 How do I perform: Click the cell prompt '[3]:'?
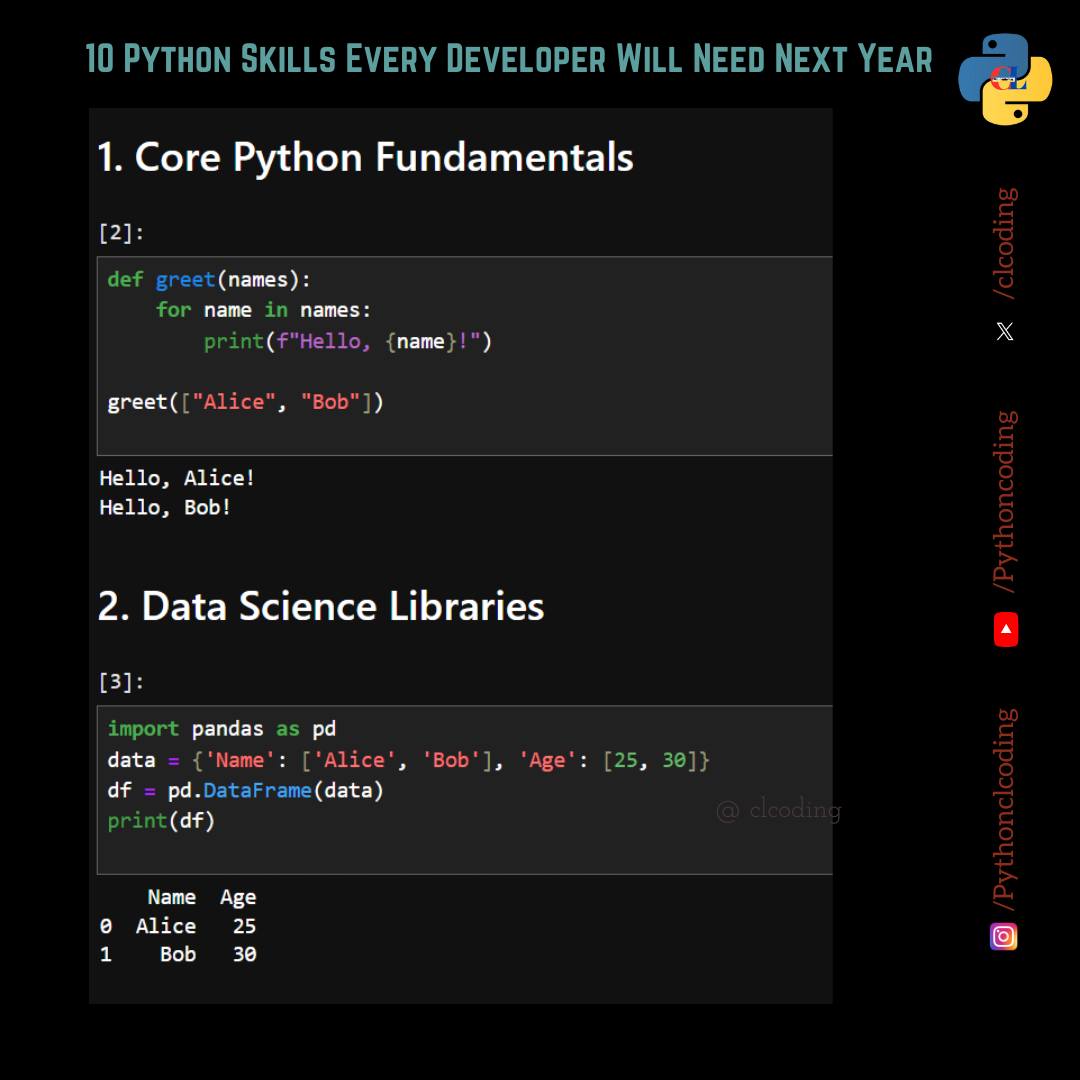tap(121, 682)
